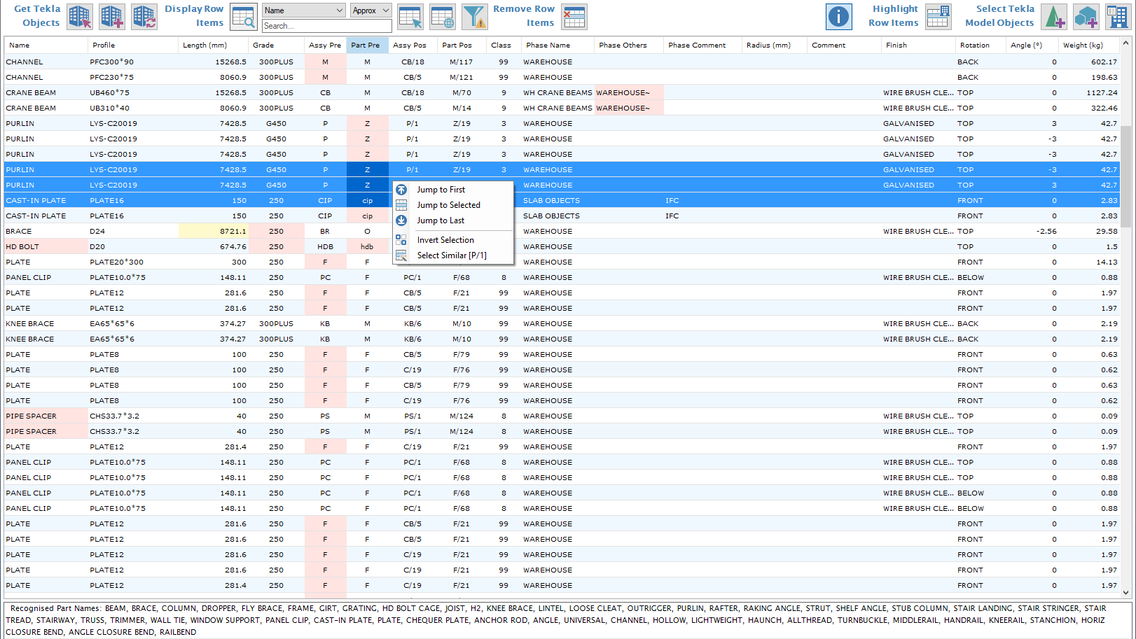The height and width of the screenshot is (639, 1136).
Task: Click the remove row items table icon
Action: coord(574,16)
